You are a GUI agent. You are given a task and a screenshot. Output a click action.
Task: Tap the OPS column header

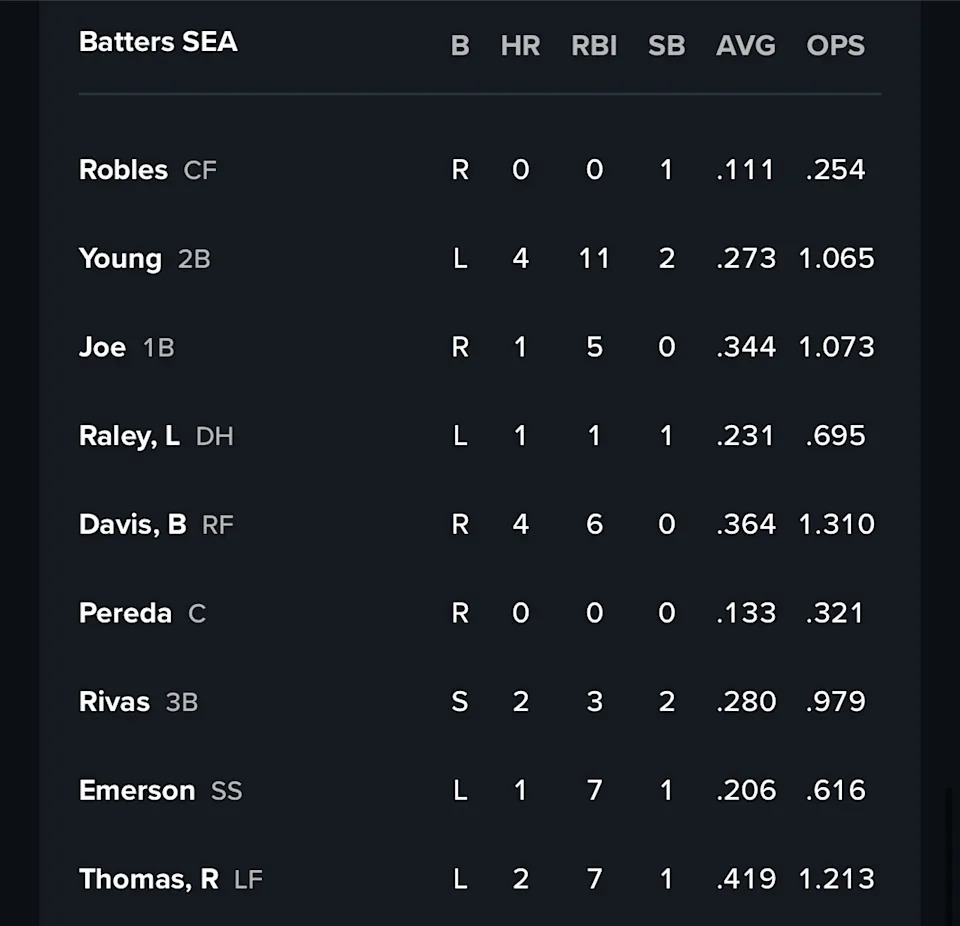click(x=835, y=46)
